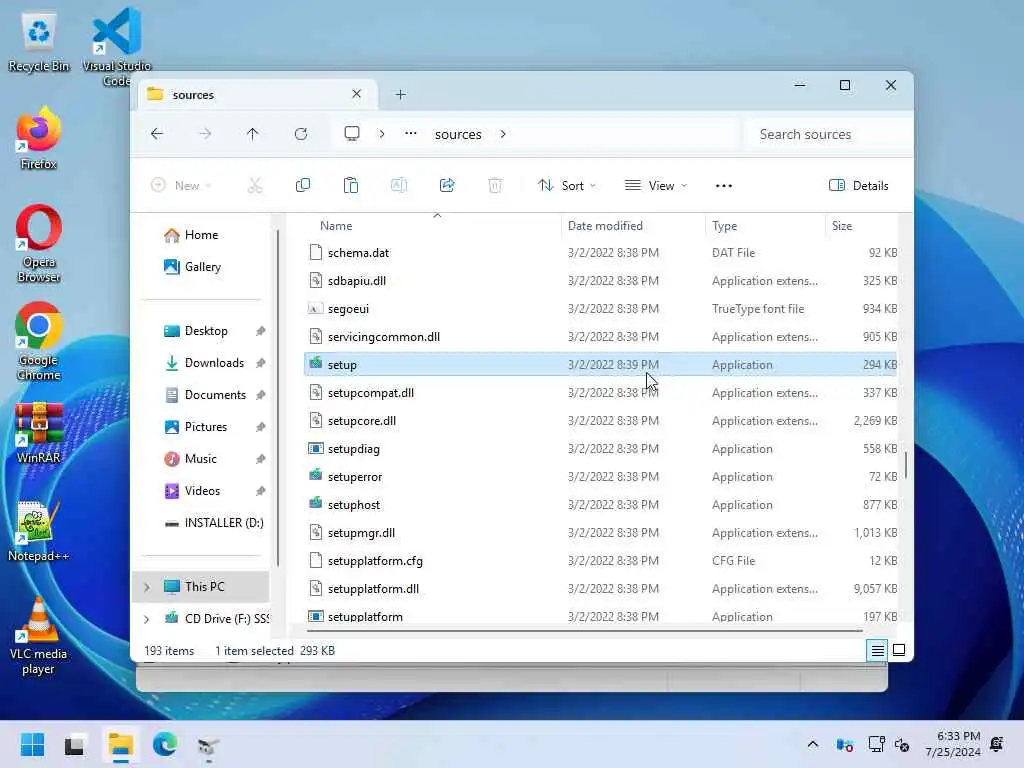Viewport: 1024px width, 768px height.
Task: Open See more options ellipsis in toolbar
Action: (724, 185)
